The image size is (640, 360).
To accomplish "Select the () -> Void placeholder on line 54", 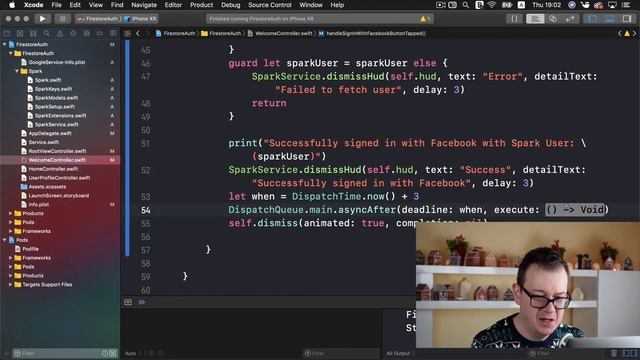I will (576, 210).
